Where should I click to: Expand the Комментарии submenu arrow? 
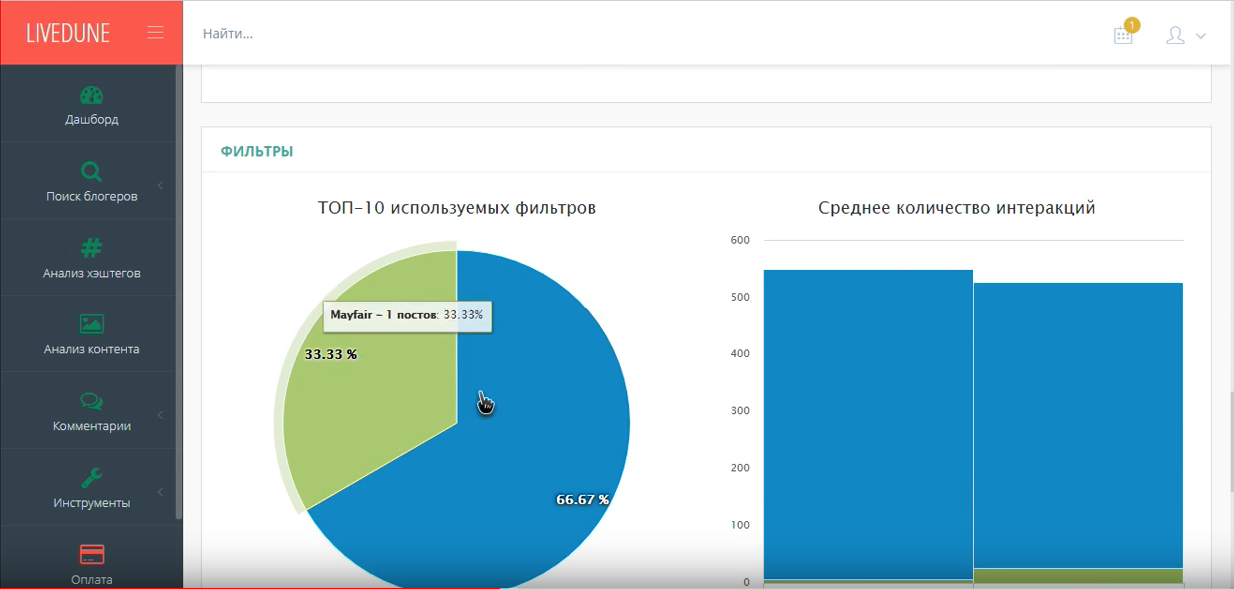coord(160,415)
